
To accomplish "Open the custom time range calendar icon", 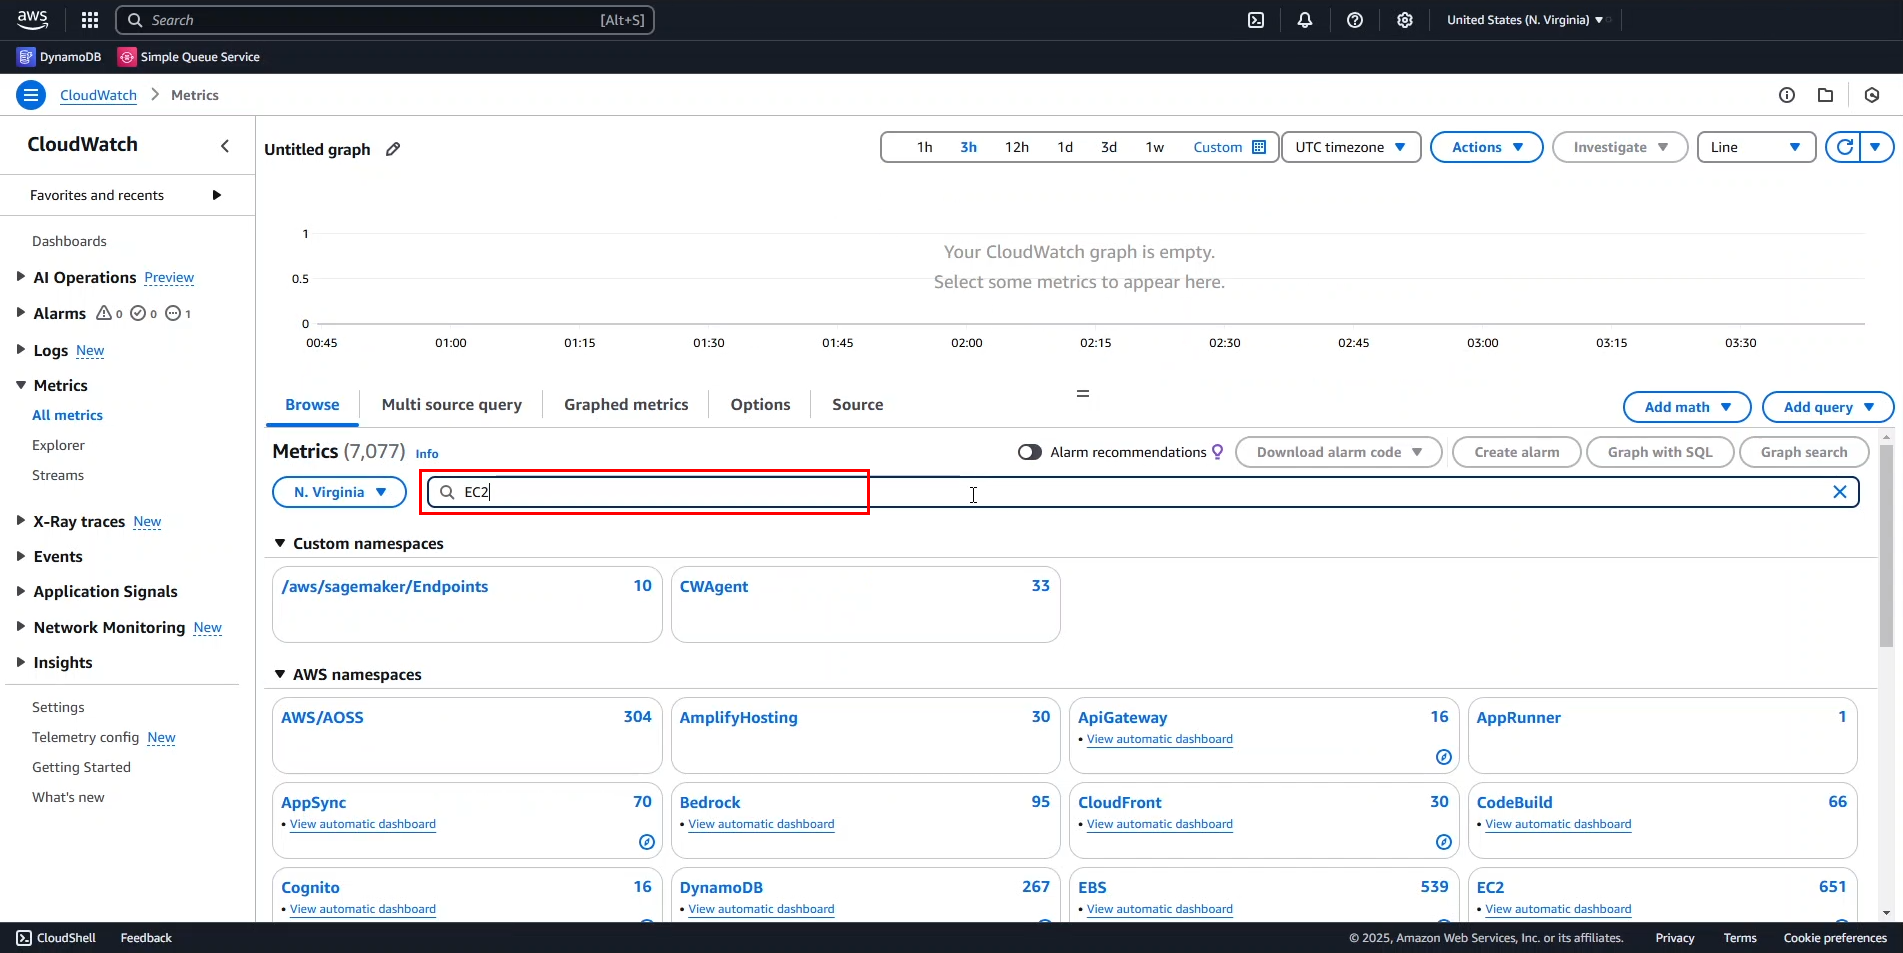I will coord(1259,147).
